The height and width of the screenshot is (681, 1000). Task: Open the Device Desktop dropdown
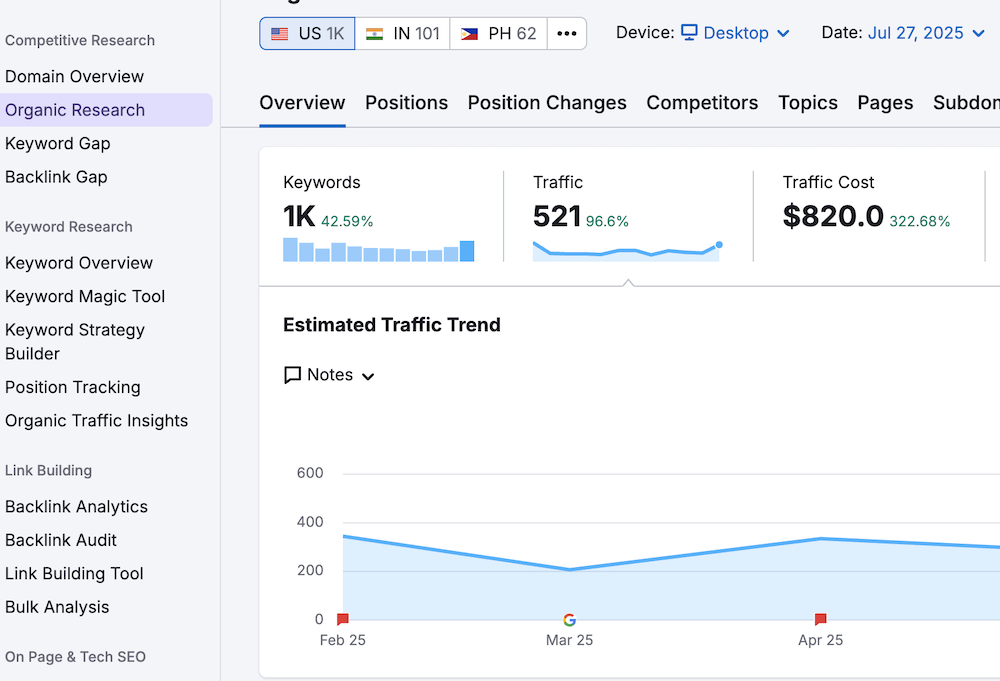tap(735, 33)
